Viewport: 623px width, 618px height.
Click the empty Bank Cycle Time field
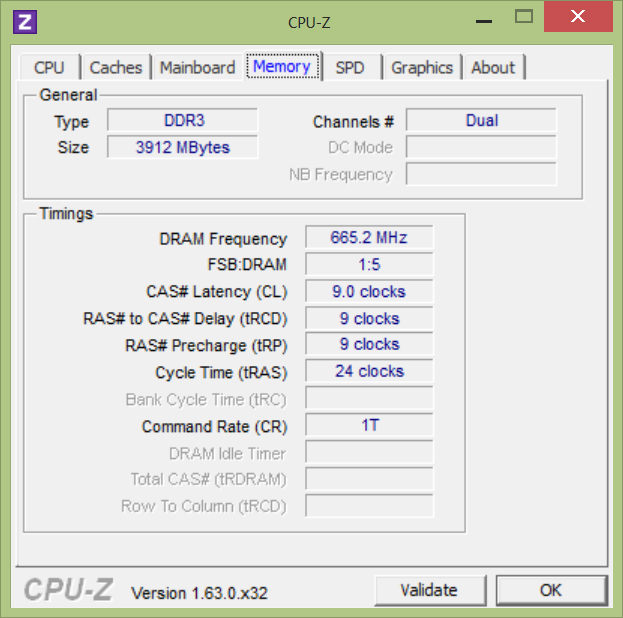(x=369, y=398)
